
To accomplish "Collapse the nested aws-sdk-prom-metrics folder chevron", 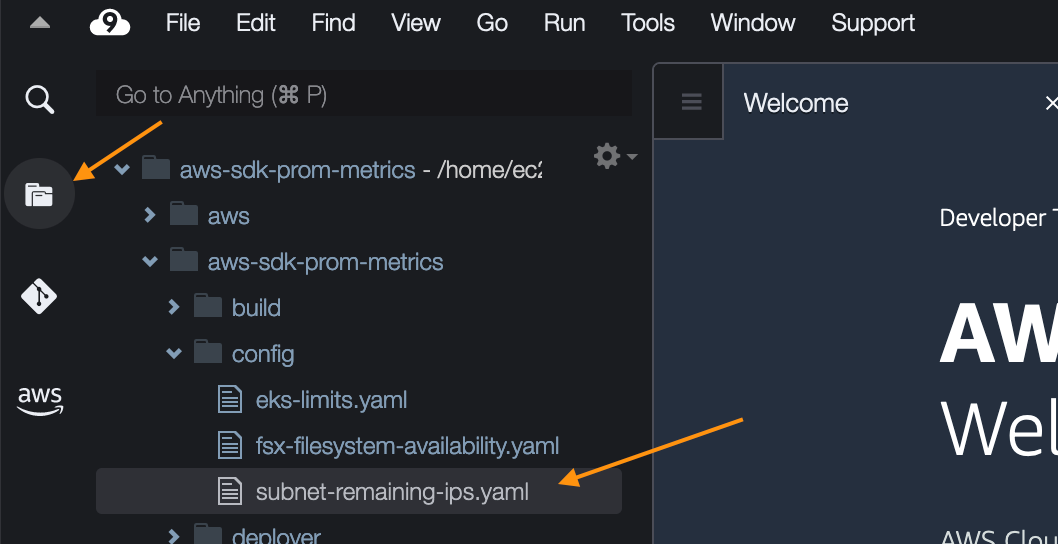I will [x=150, y=261].
